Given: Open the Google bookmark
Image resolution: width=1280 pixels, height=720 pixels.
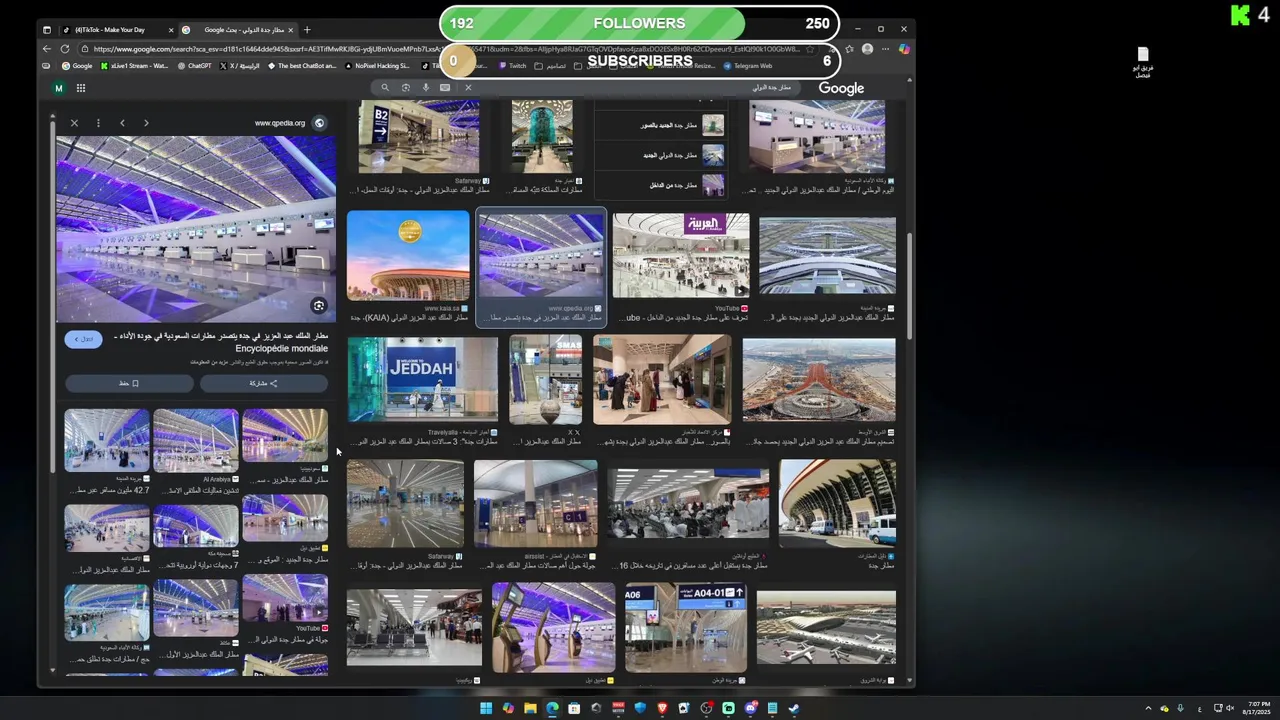Looking at the screenshot, I should pyautogui.click(x=77, y=66).
